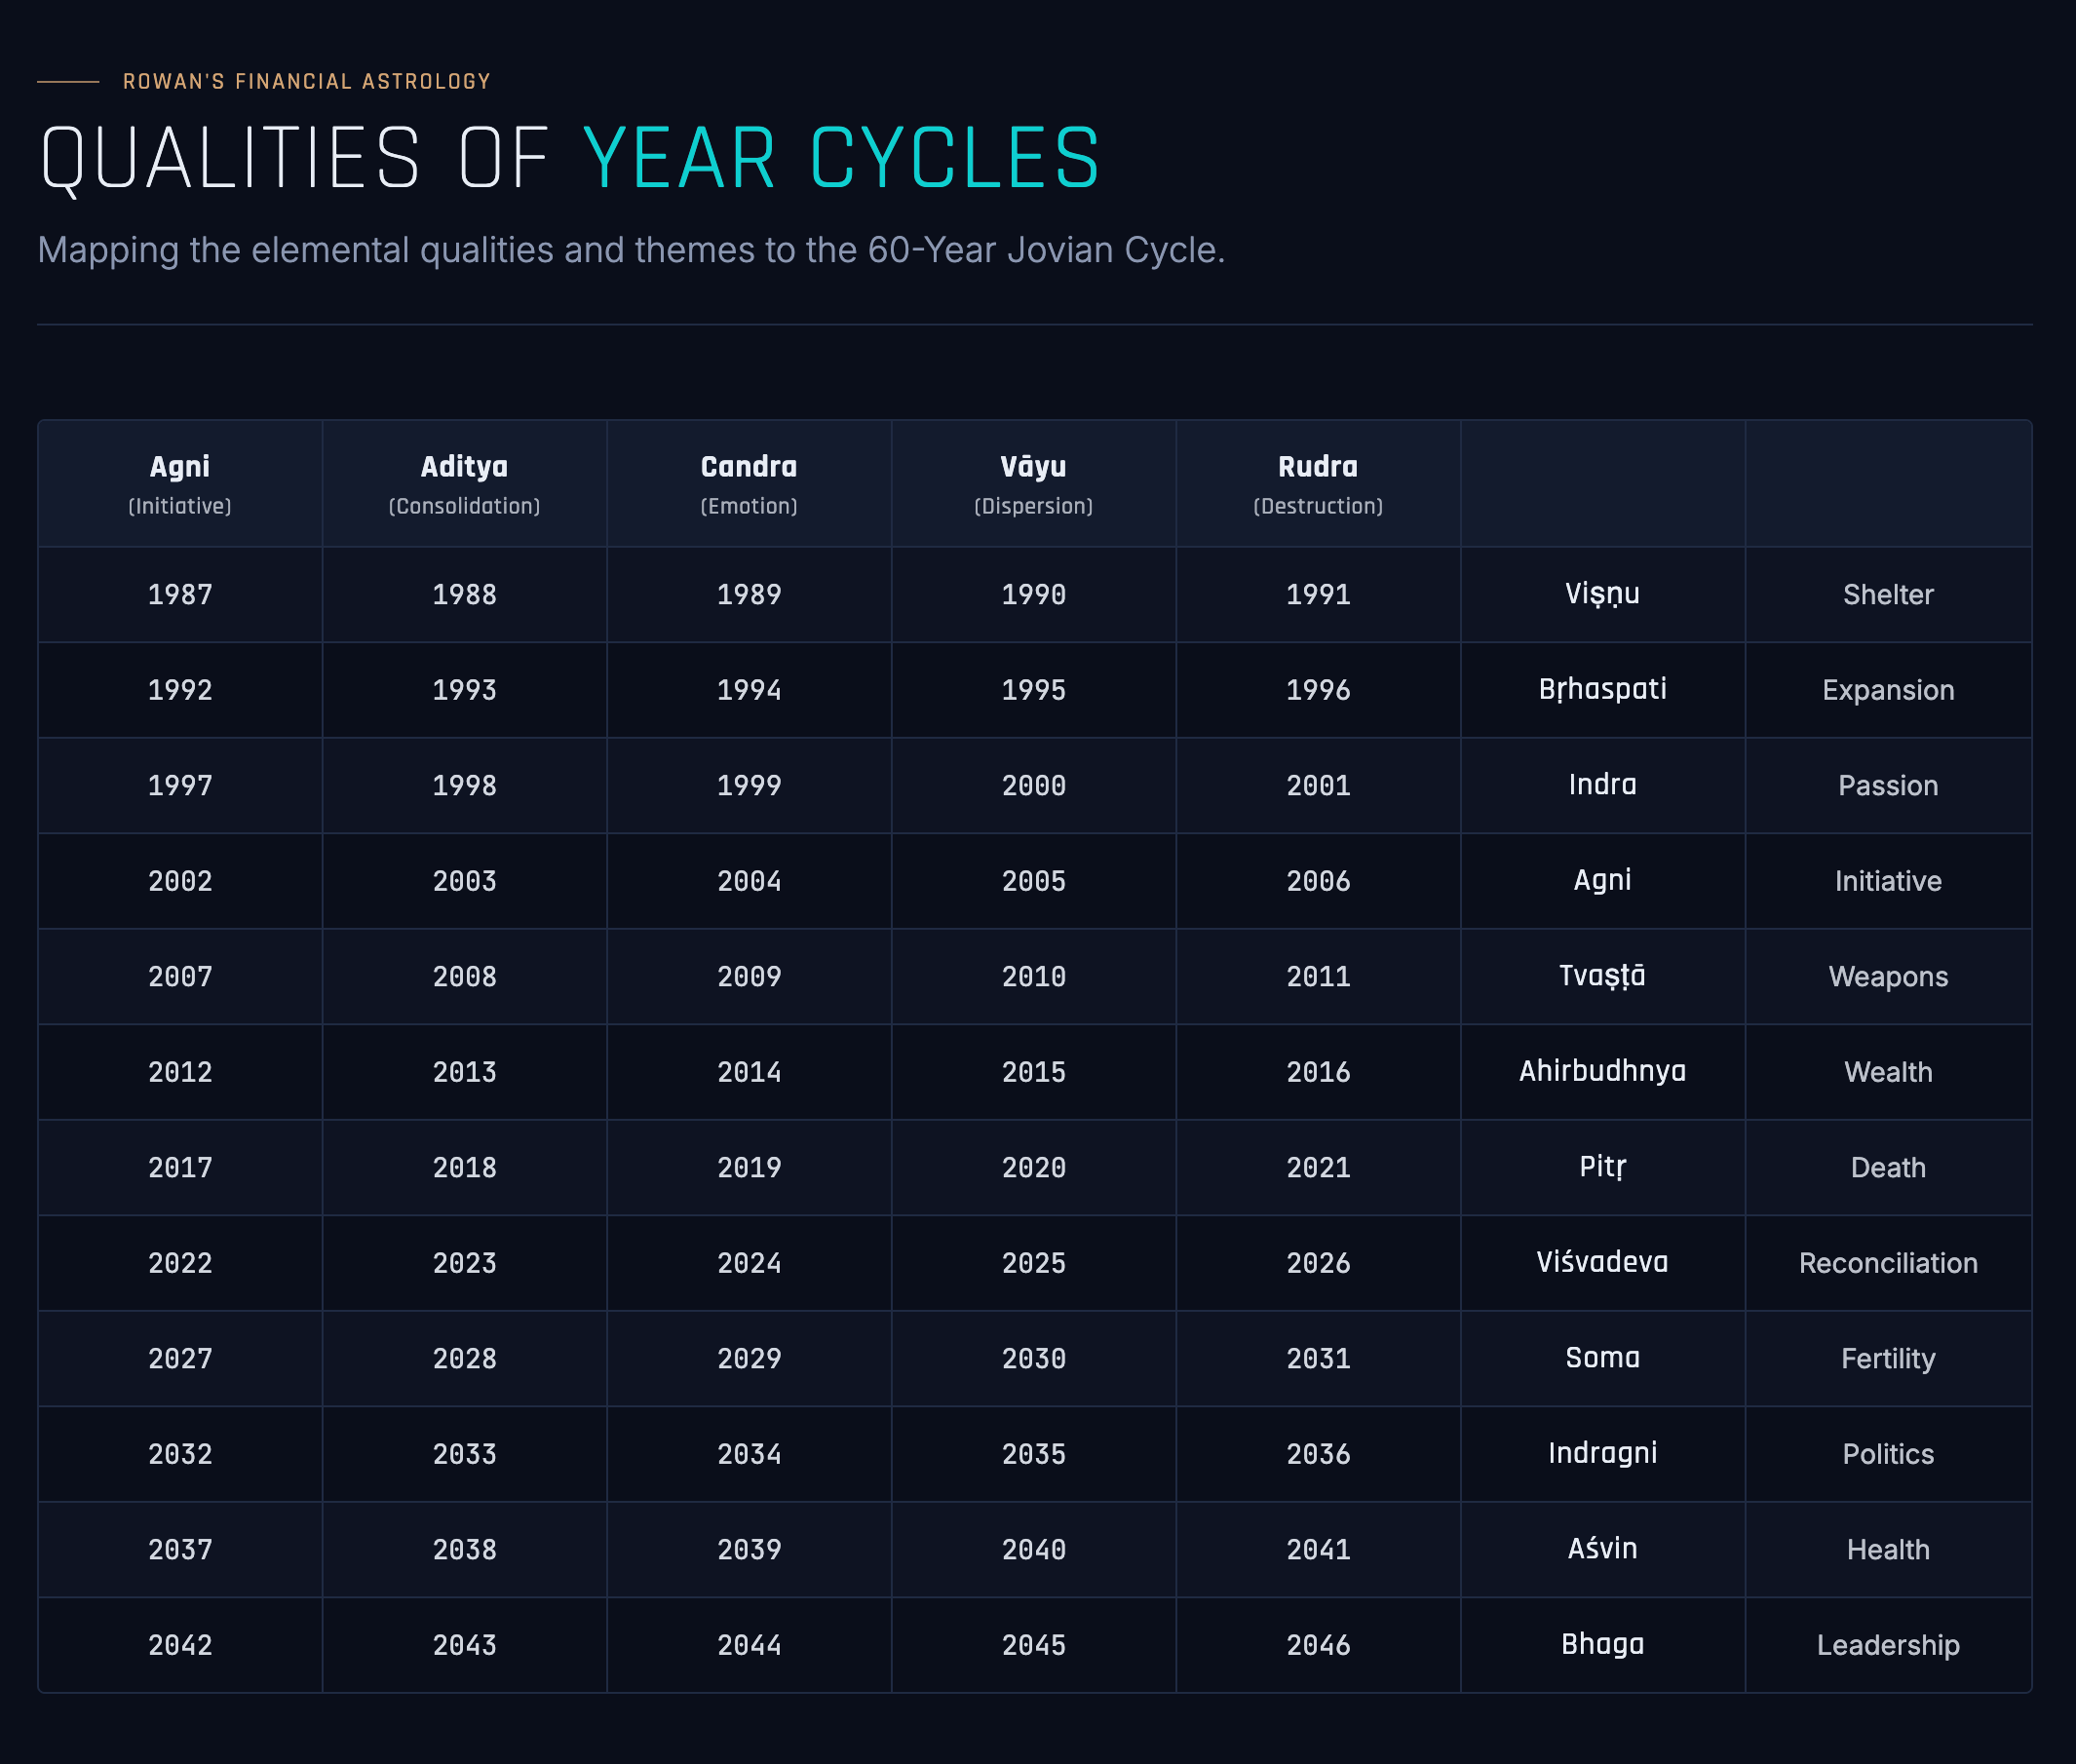Click the Rowan's Financial Astrology label
The width and height of the screenshot is (2076, 1764).
pyautogui.click(x=306, y=82)
